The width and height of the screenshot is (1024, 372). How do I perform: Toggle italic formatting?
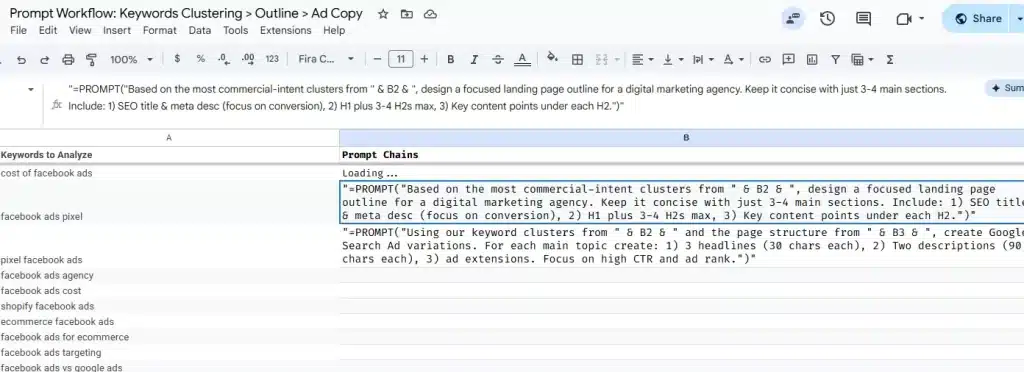474,59
